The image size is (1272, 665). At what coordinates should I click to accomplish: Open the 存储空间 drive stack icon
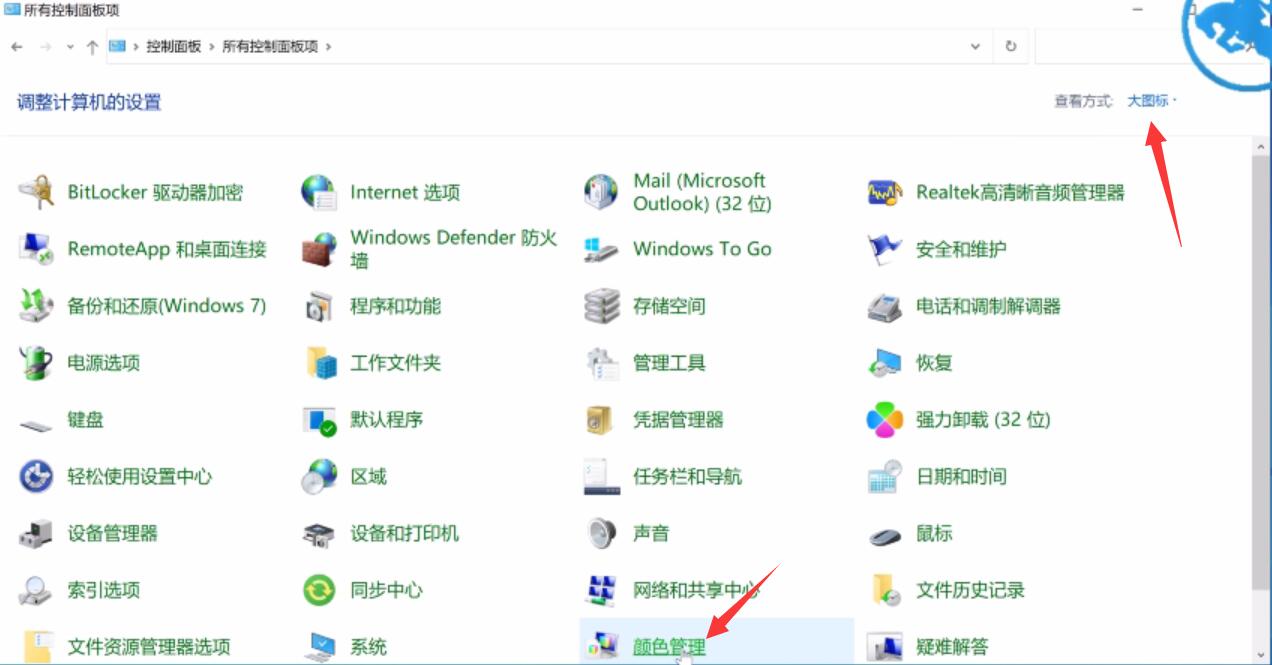tap(602, 306)
